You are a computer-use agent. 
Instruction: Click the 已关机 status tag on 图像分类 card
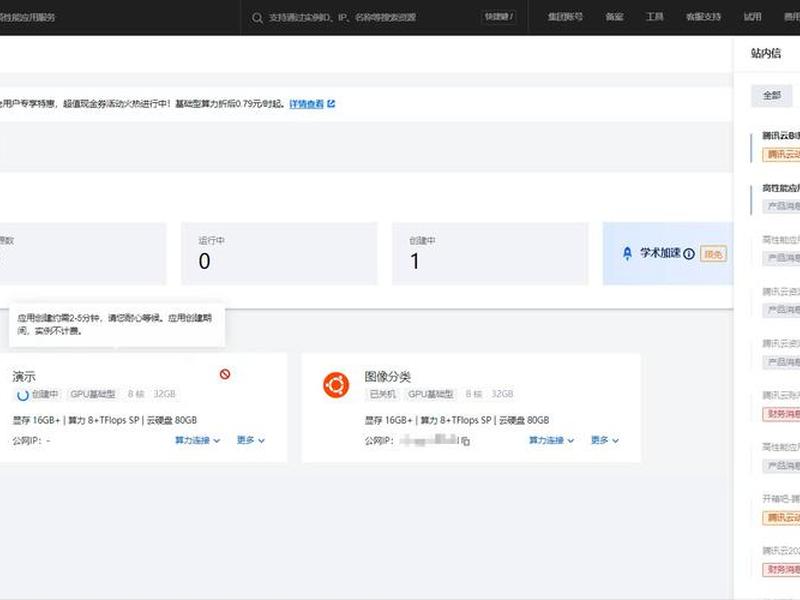[383, 394]
